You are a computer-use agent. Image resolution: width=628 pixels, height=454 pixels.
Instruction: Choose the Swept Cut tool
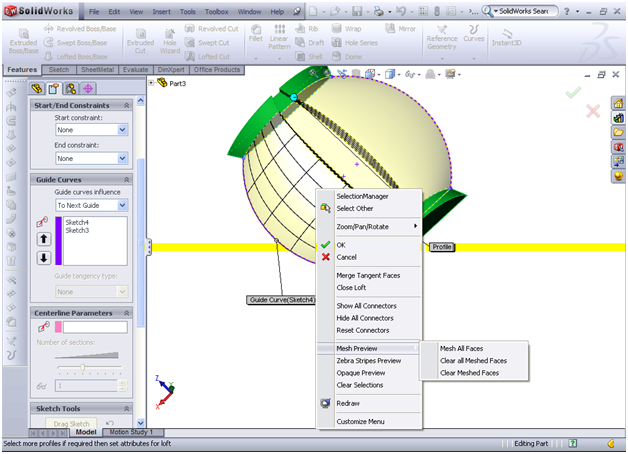[207, 42]
